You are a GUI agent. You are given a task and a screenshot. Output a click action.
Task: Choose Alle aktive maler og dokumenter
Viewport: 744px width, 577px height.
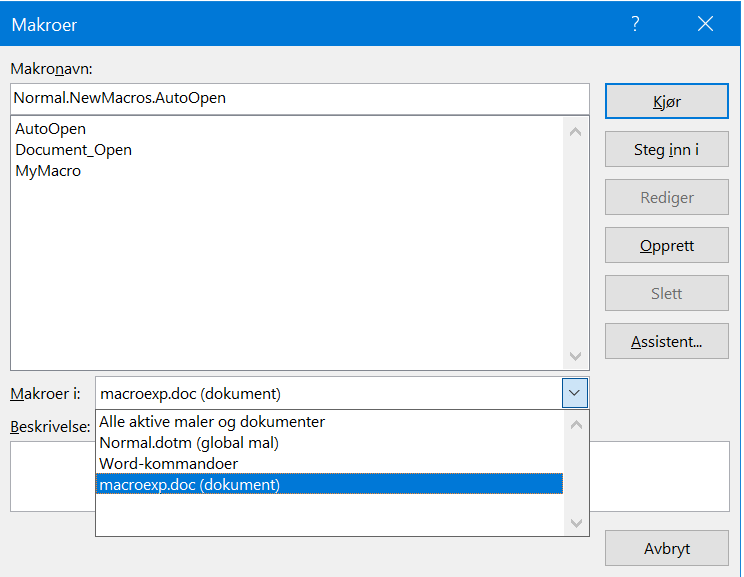212,422
